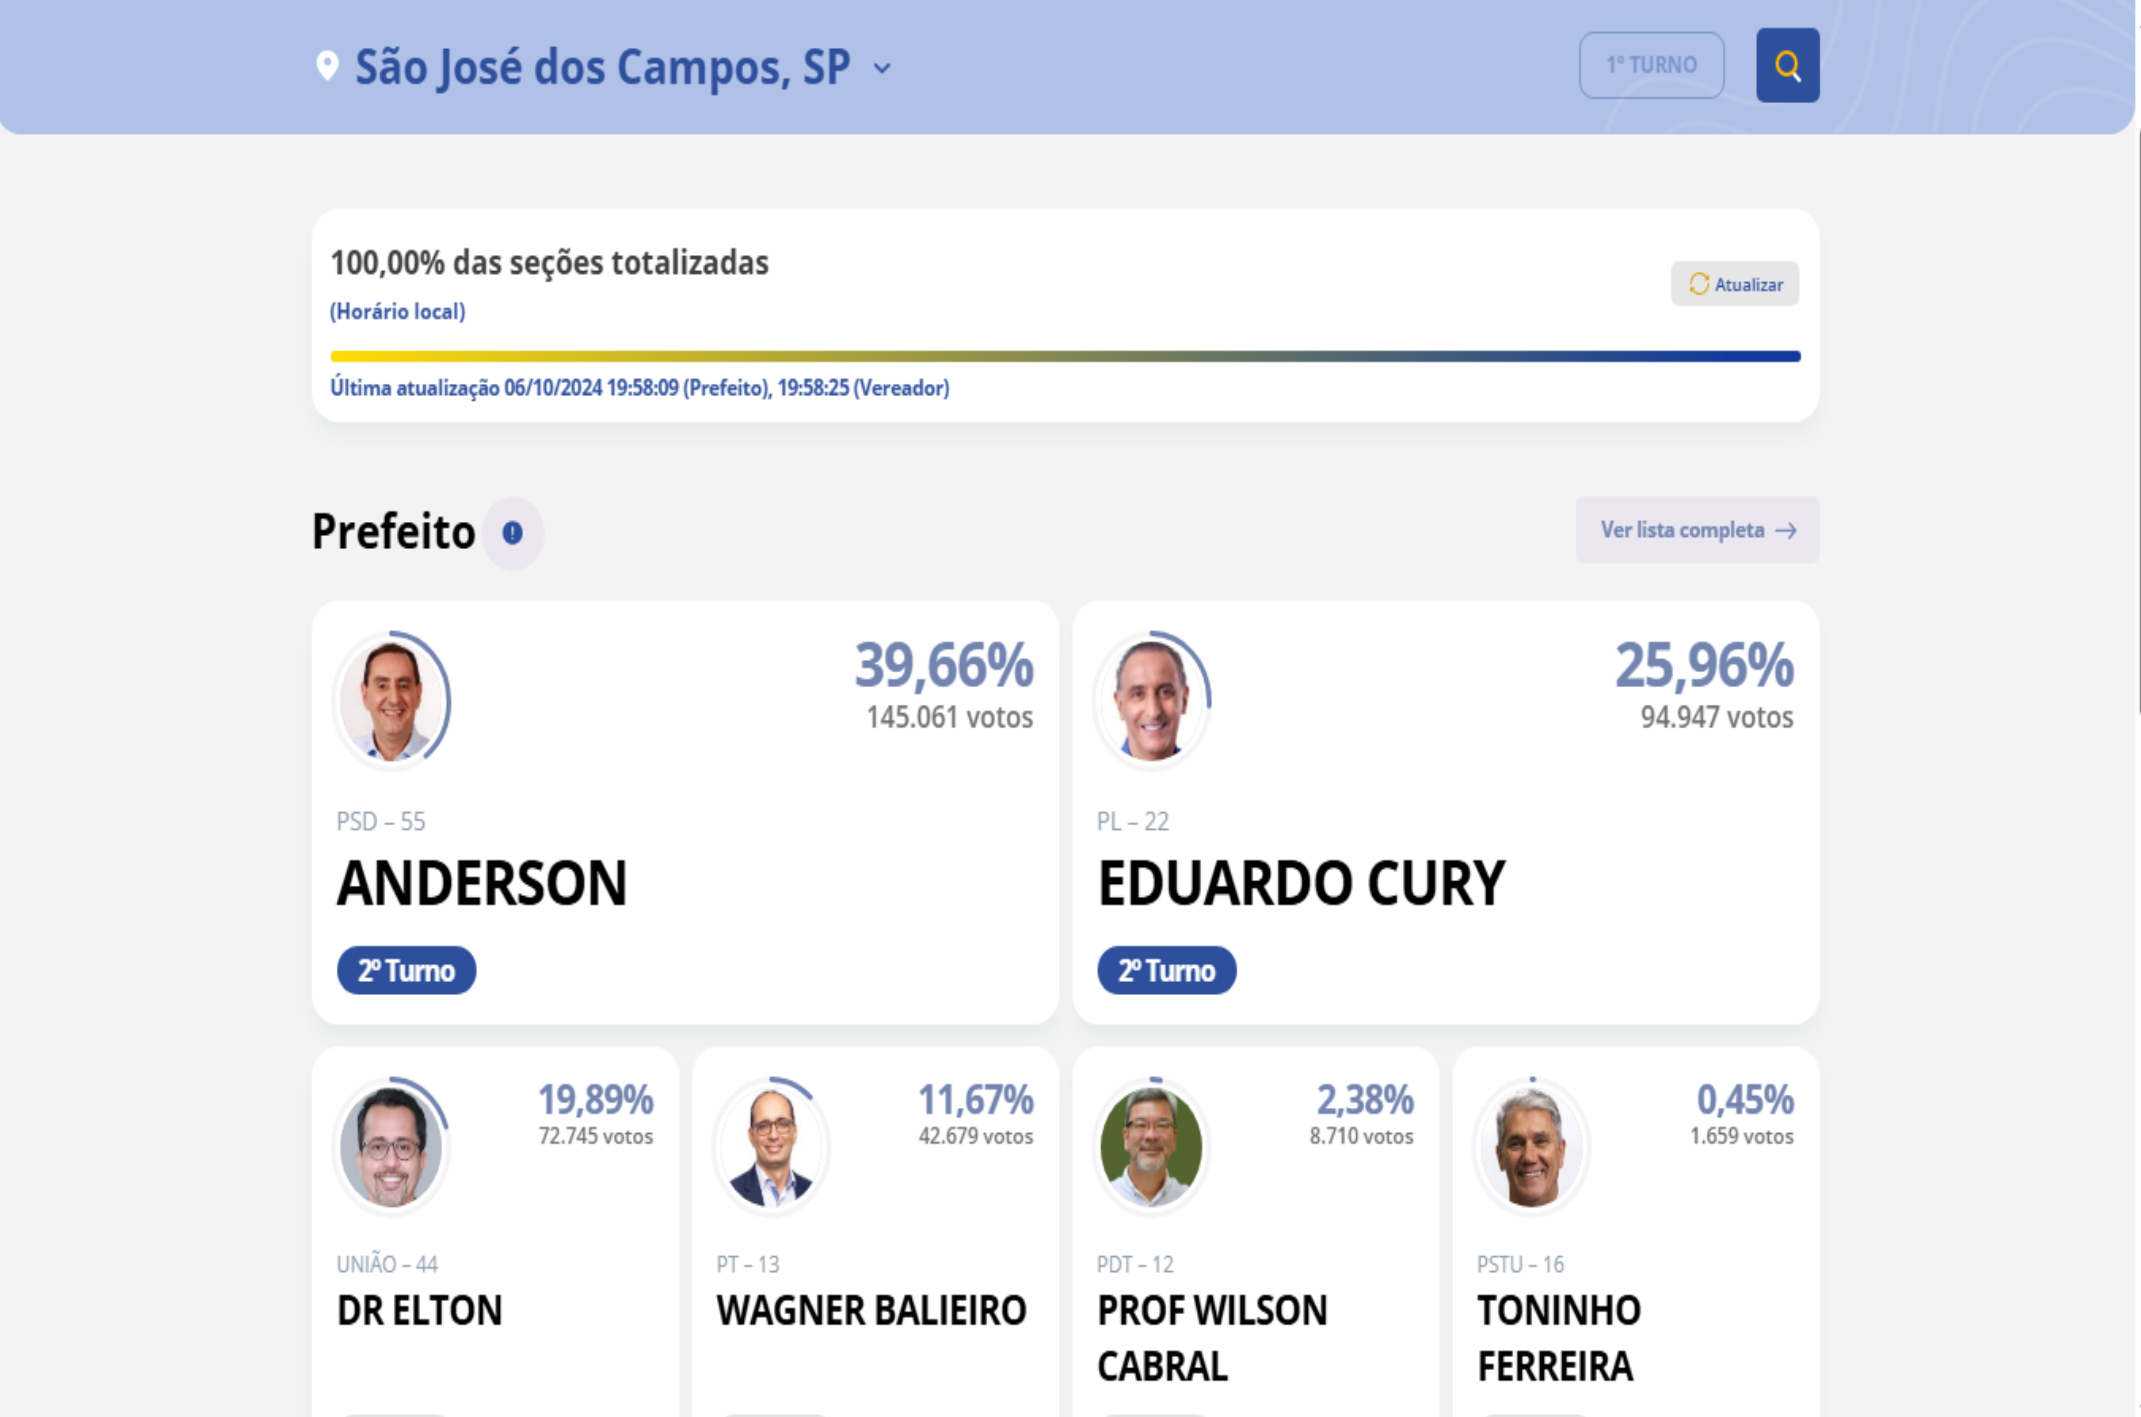
Task: Click the location pin icon
Action: pyautogui.click(x=327, y=66)
